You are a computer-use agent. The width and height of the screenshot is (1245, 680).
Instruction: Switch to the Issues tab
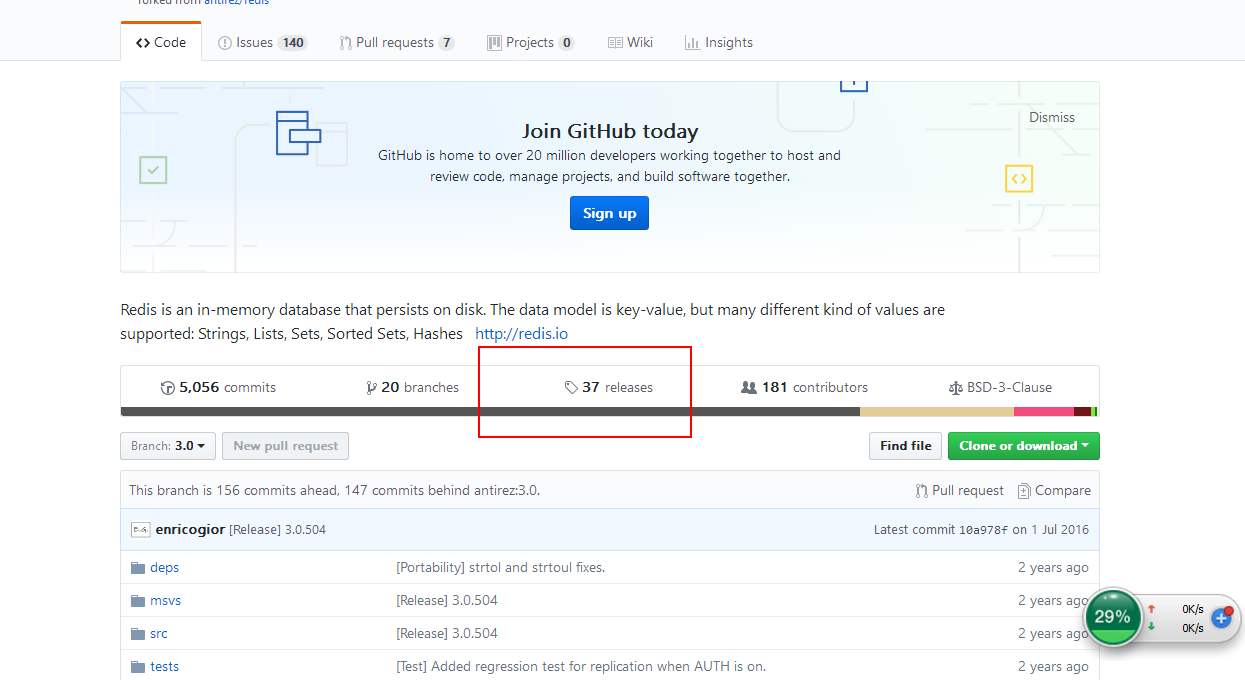262,42
